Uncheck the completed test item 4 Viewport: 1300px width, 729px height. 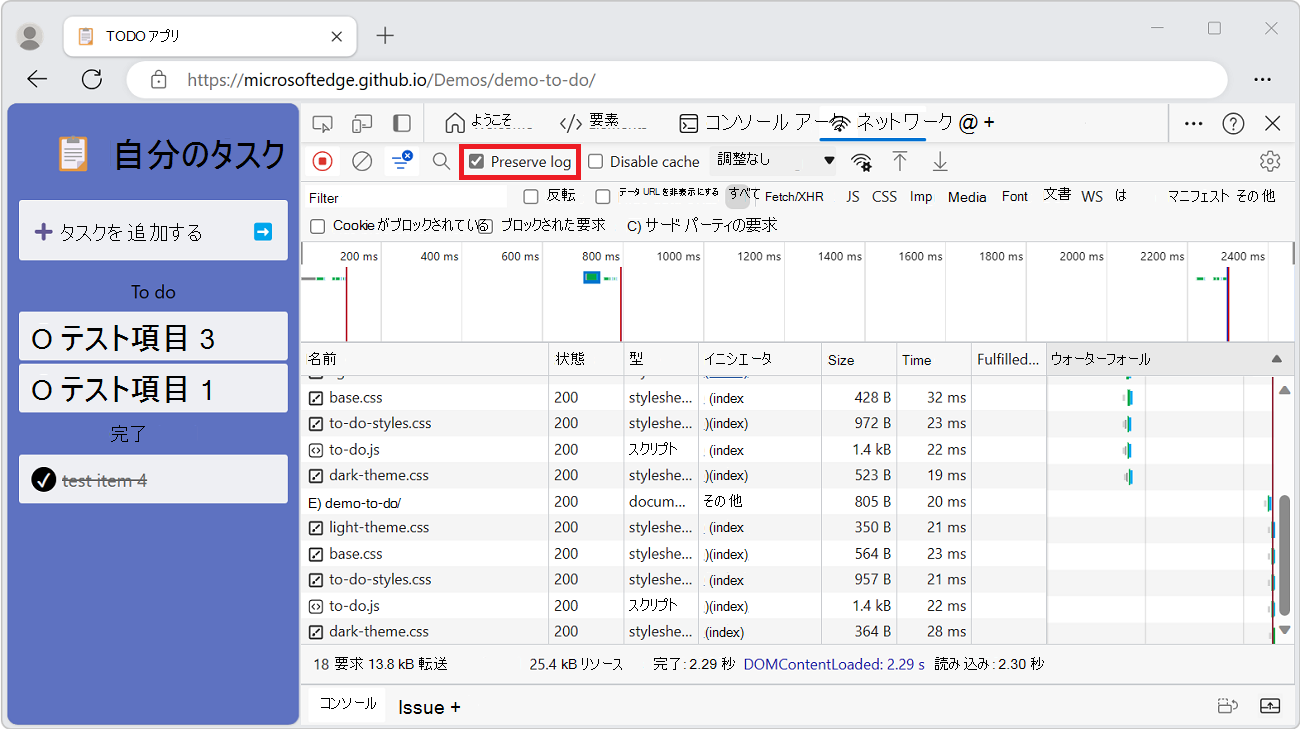click(x=44, y=479)
